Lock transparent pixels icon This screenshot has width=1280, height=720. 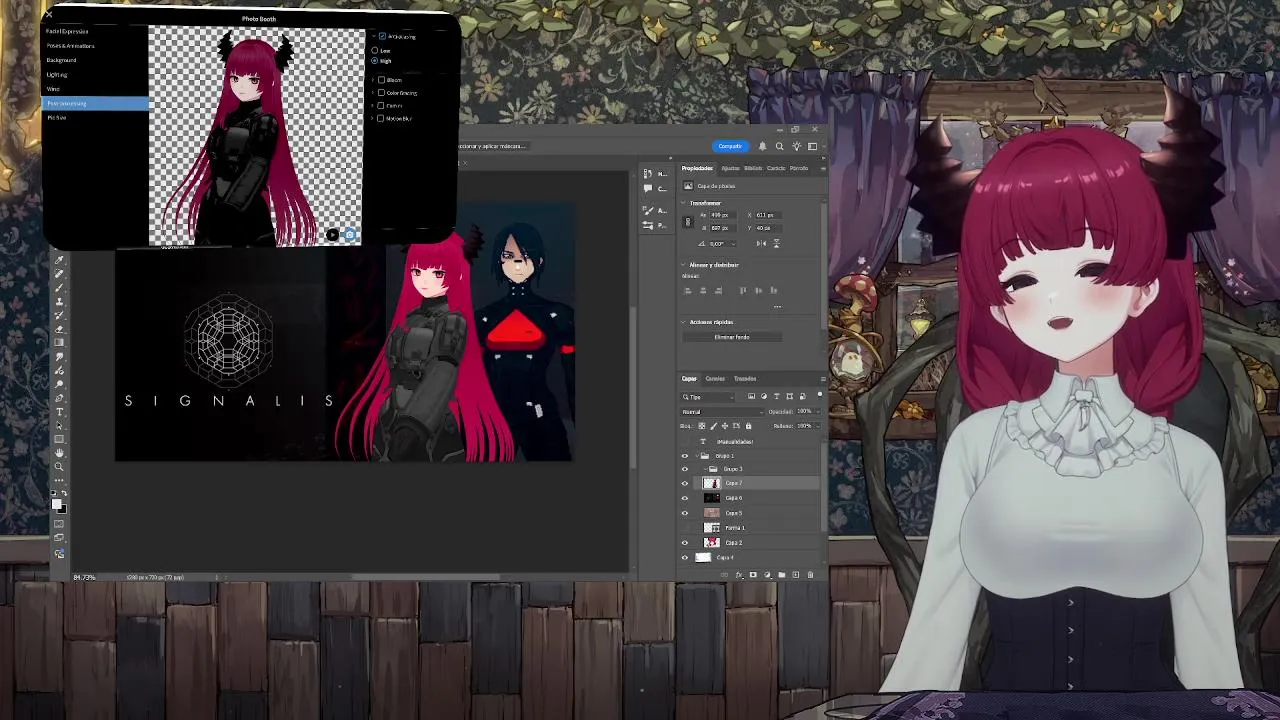click(x=702, y=426)
